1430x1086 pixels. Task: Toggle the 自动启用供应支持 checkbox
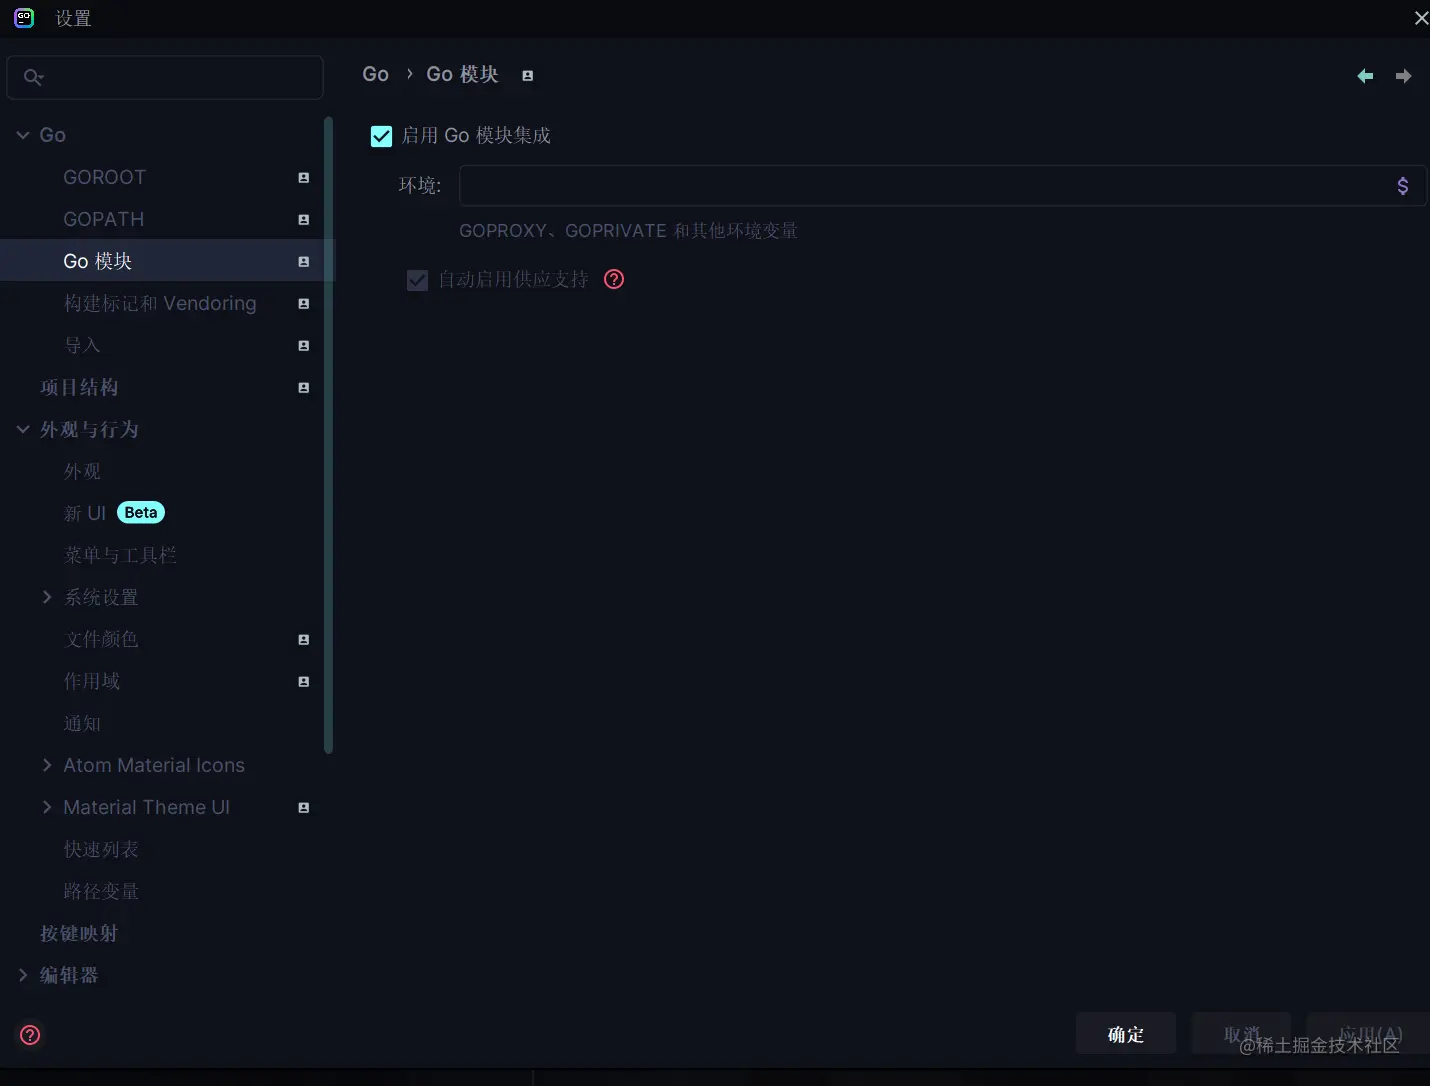(417, 280)
